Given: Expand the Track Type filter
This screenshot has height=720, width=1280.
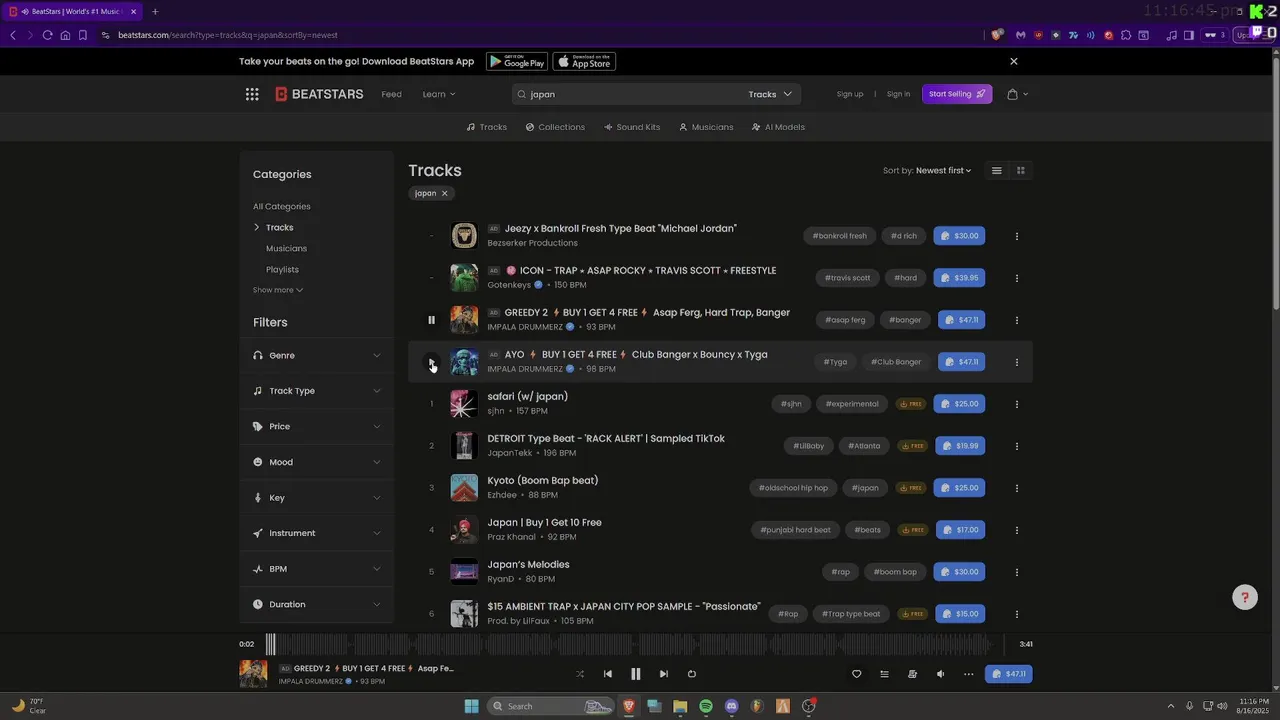Looking at the screenshot, I should click(x=316, y=391).
